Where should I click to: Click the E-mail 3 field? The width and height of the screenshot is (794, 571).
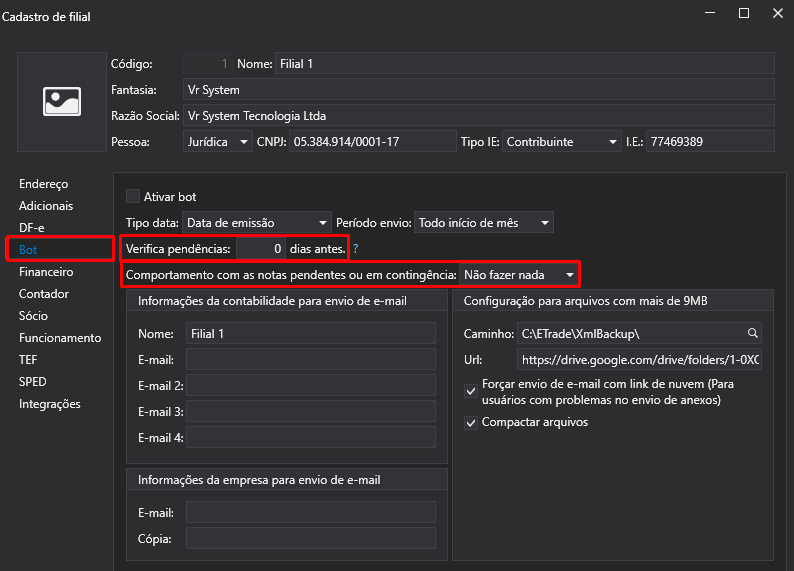tap(311, 412)
